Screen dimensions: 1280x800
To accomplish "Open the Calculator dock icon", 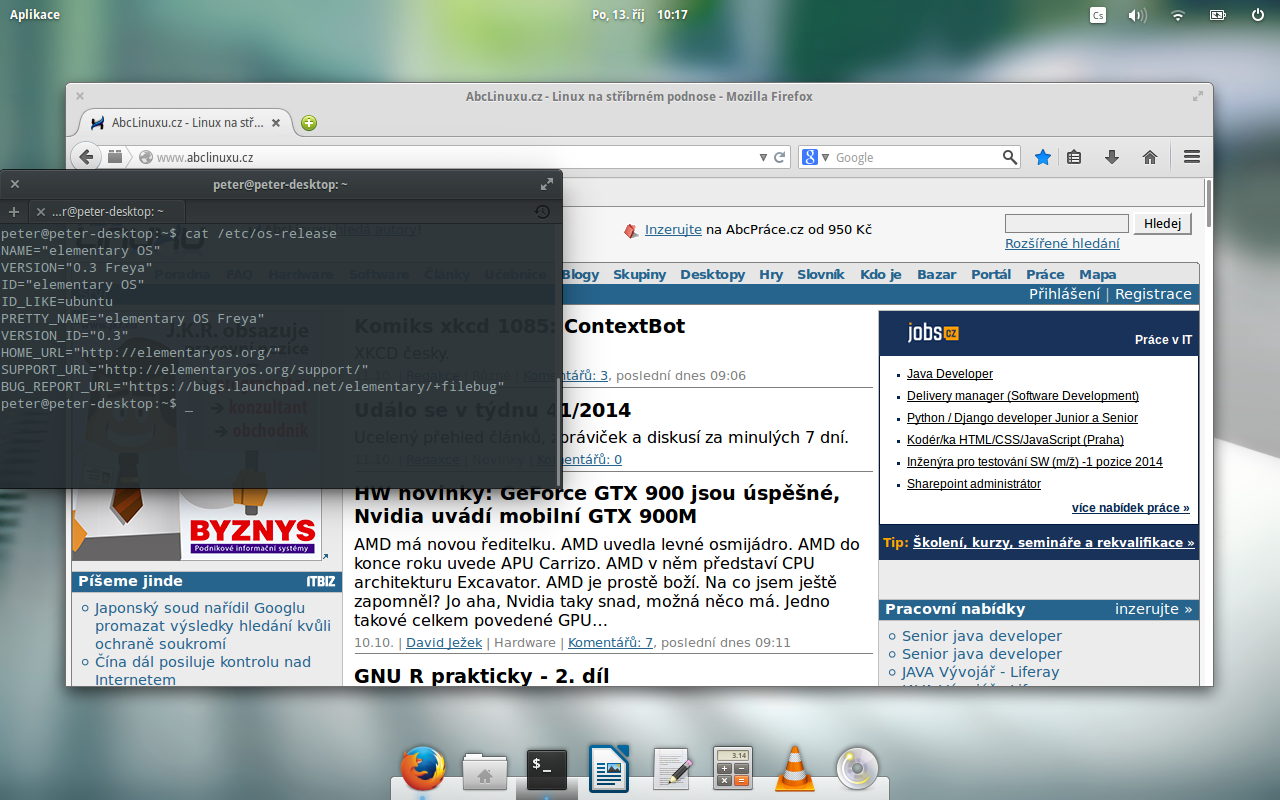I will (x=733, y=770).
